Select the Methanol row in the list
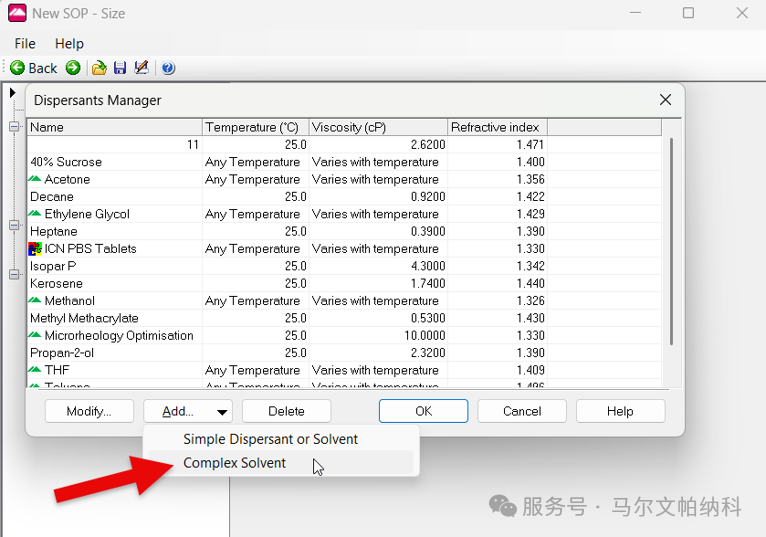This screenshot has height=537, width=766. 344,301
